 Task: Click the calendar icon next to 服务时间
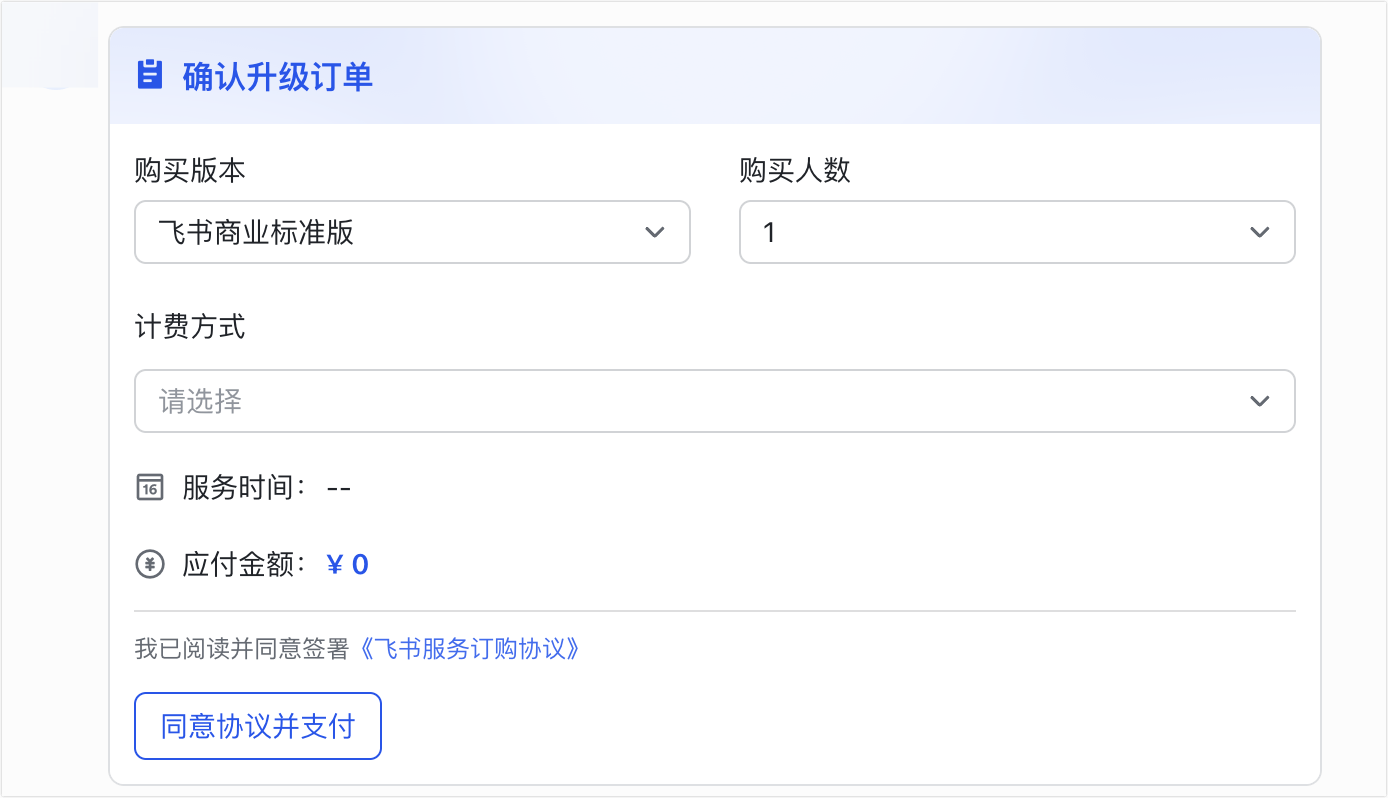point(149,489)
